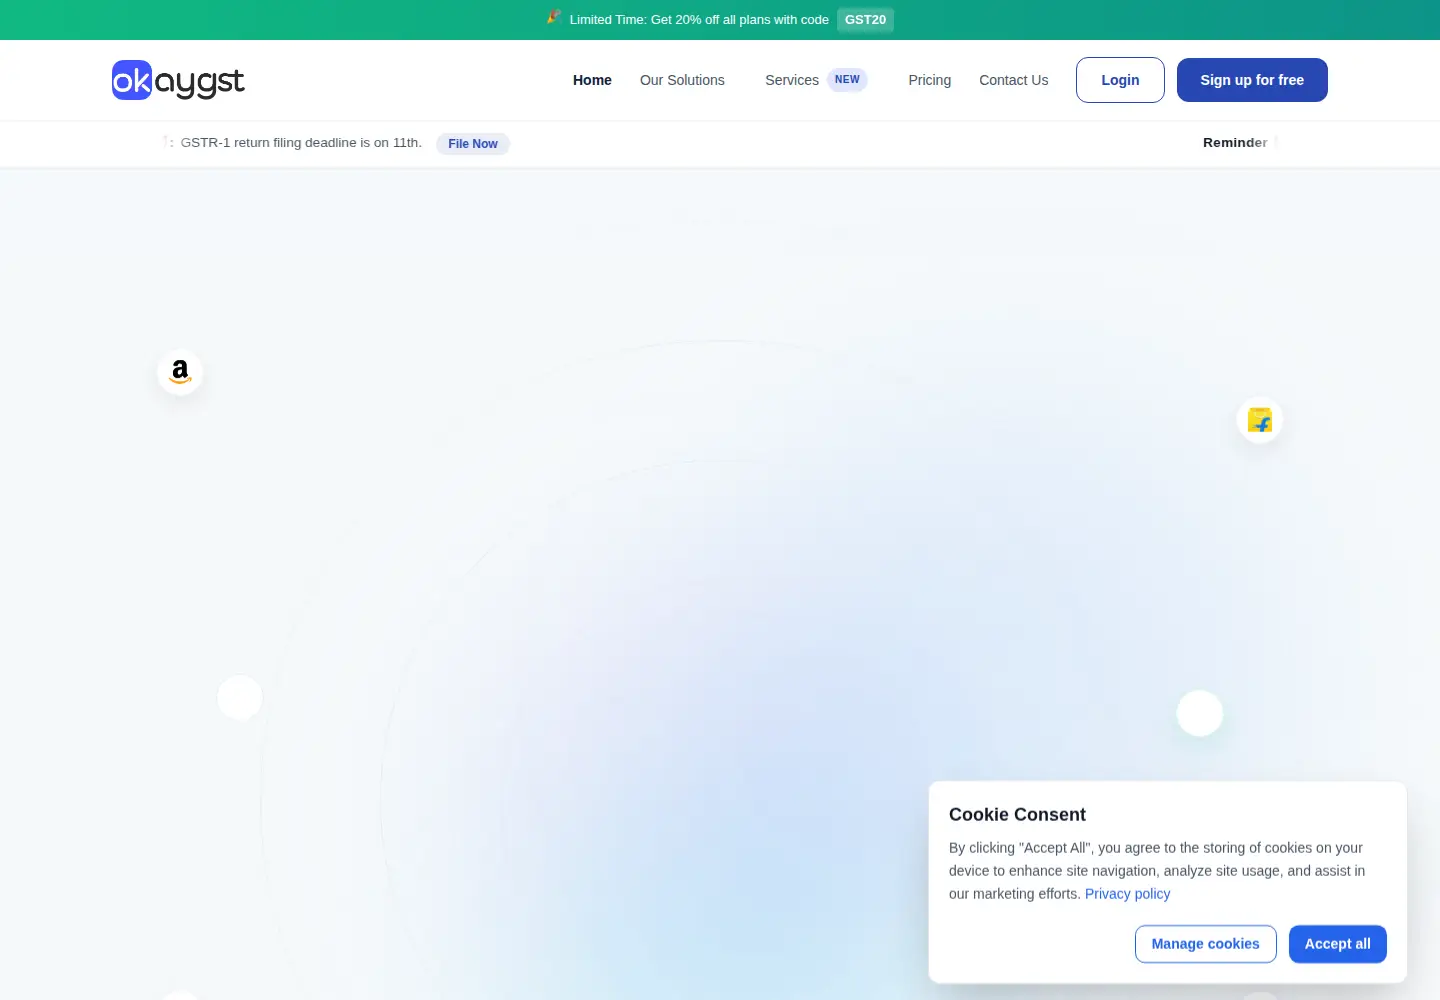Click the party popper icon in promo banner
Screen dimensions: 1440x1000
(554, 17)
